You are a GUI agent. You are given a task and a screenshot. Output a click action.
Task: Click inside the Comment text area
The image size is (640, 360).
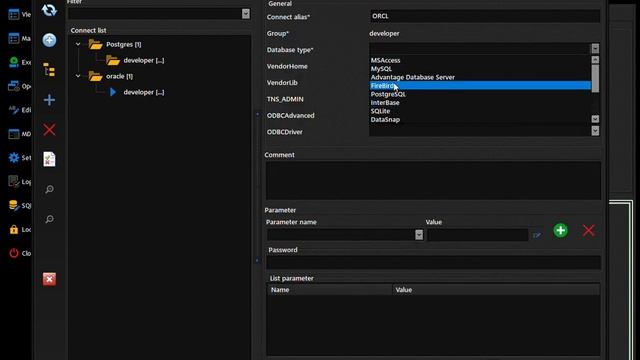tap(433, 180)
